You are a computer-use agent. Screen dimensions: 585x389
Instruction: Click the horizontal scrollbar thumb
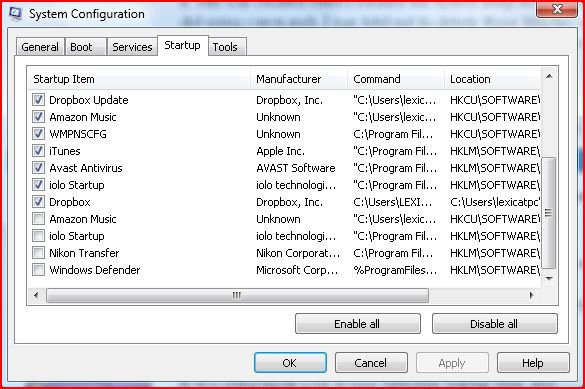pyautogui.click(x=237, y=295)
